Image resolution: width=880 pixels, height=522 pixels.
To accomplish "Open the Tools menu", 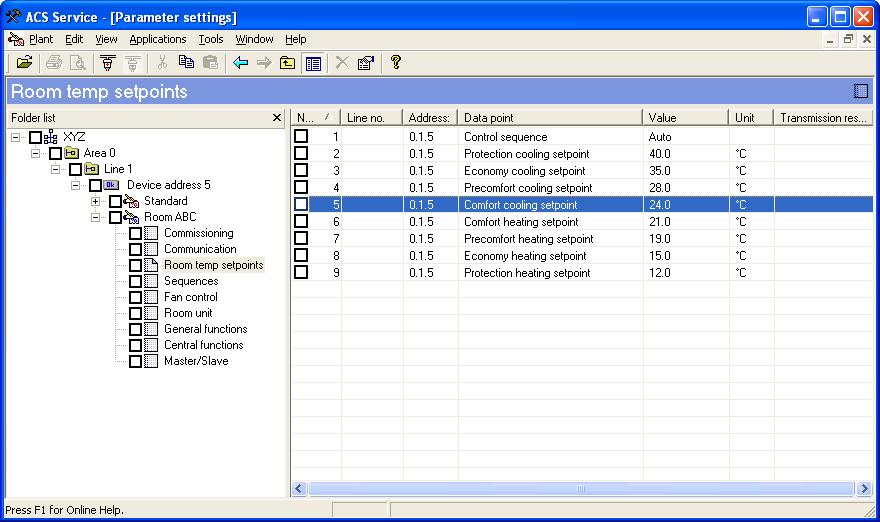I will pos(211,39).
